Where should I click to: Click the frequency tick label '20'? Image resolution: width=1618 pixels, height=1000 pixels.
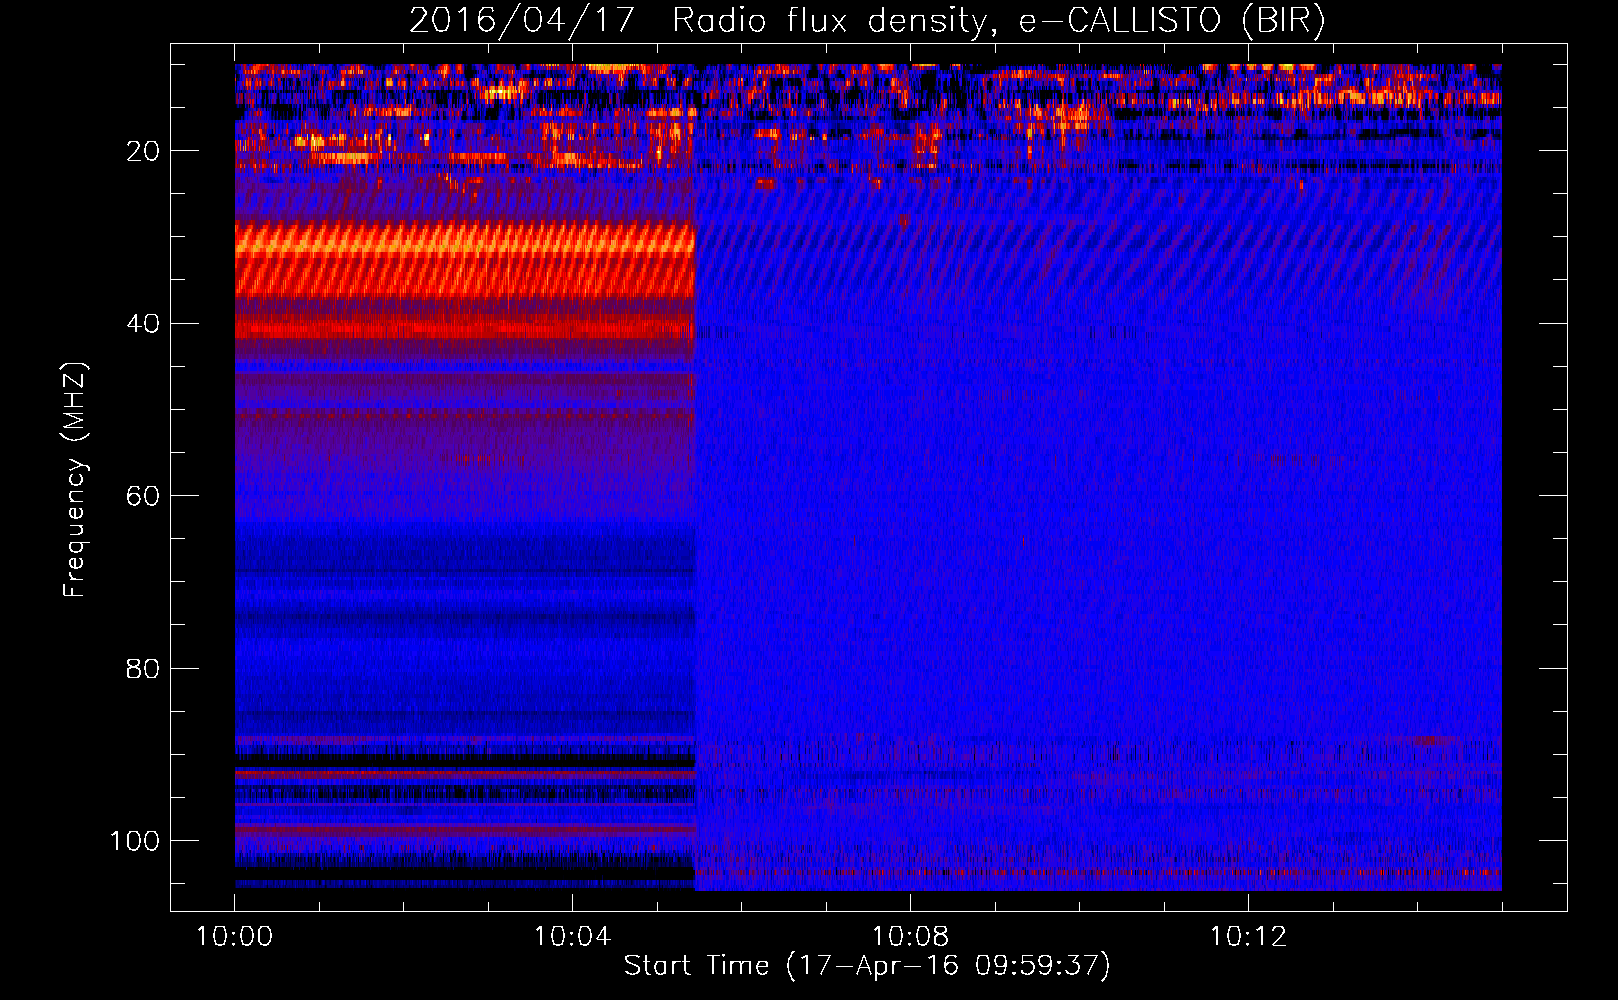[143, 151]
